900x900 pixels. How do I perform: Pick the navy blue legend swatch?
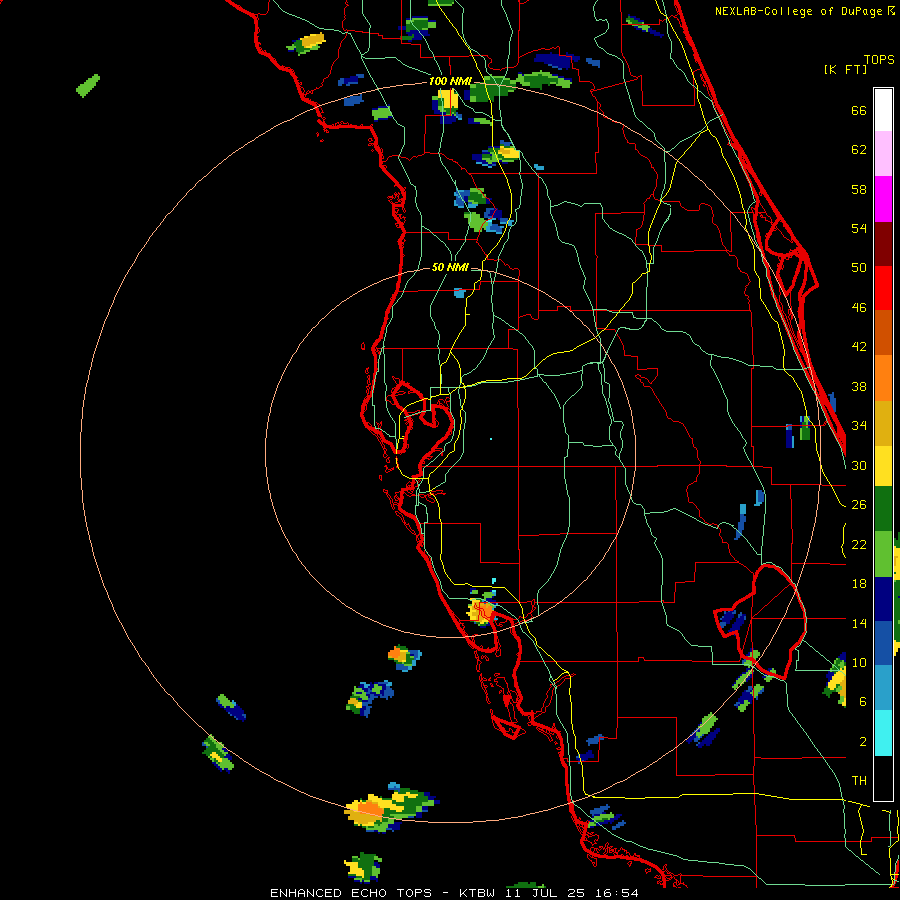[883, 599]
